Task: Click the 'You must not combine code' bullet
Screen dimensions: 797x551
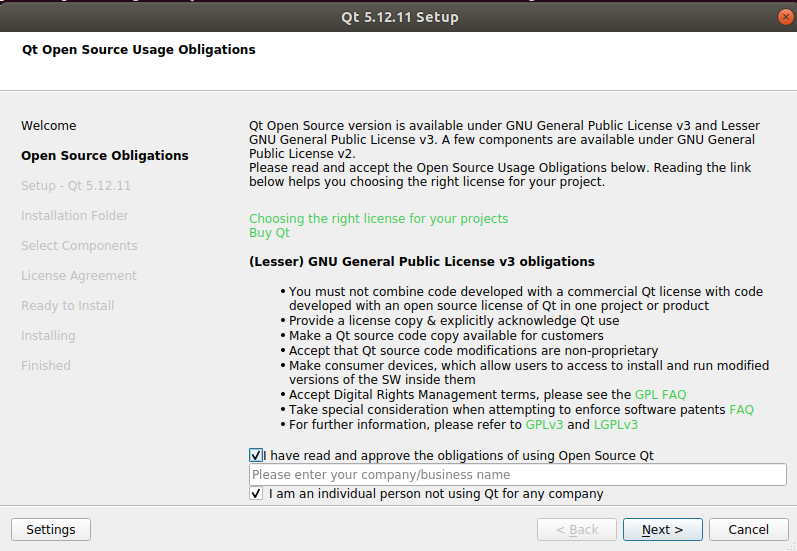Action: point(526,298)
